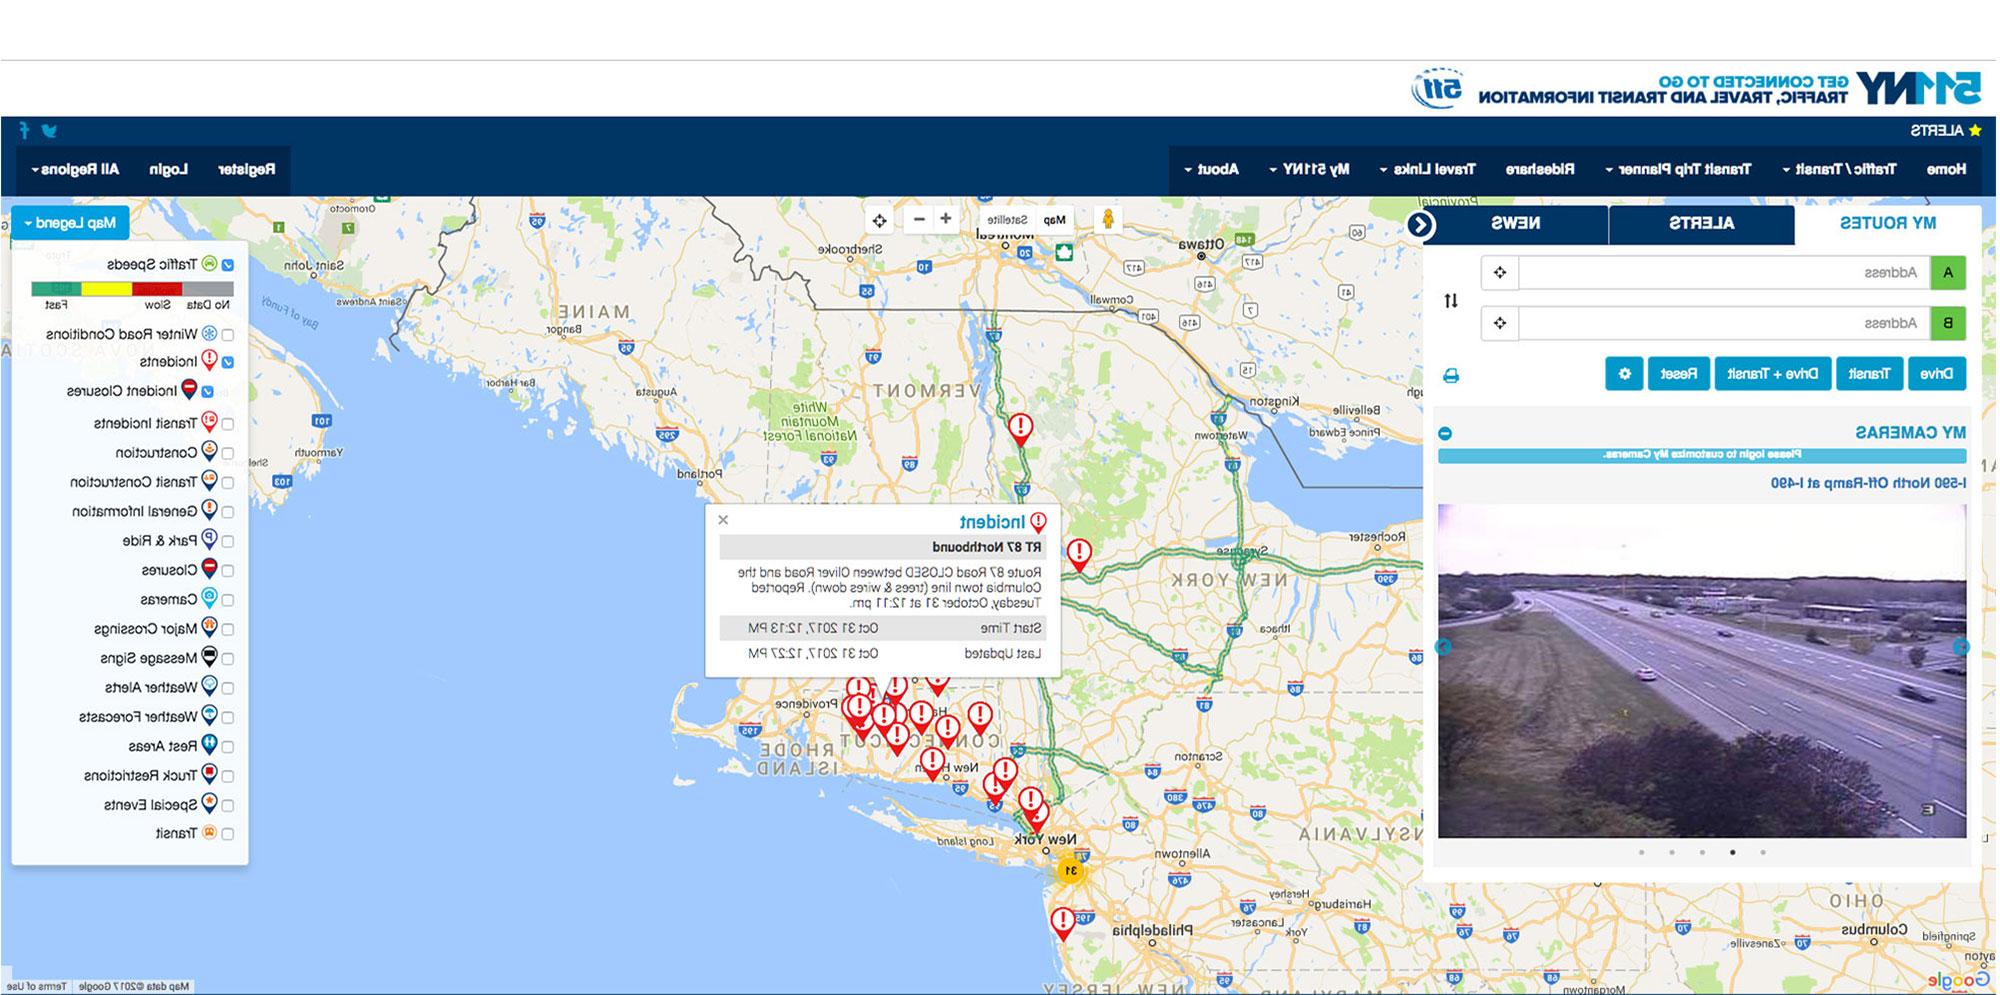Check the Major Crossings checkbox

coord(228,629)
